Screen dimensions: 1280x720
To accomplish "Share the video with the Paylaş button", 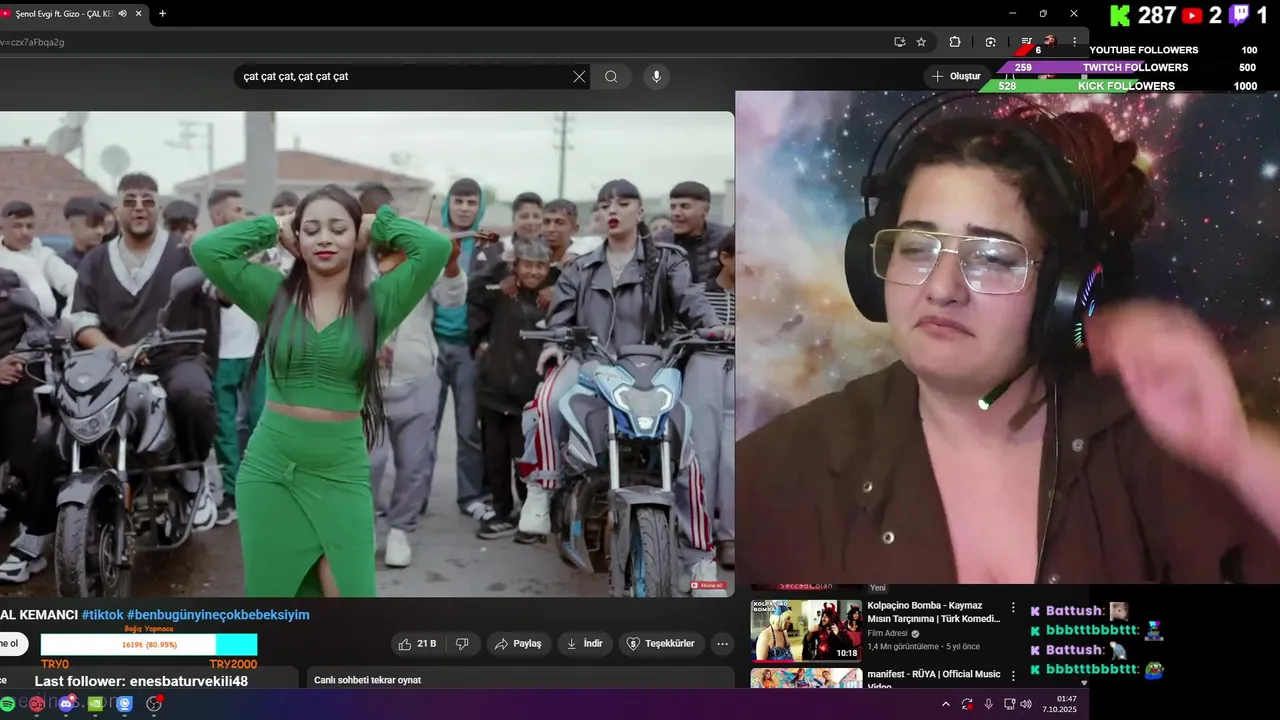I will pyautogui.click(x=519, y=644).
